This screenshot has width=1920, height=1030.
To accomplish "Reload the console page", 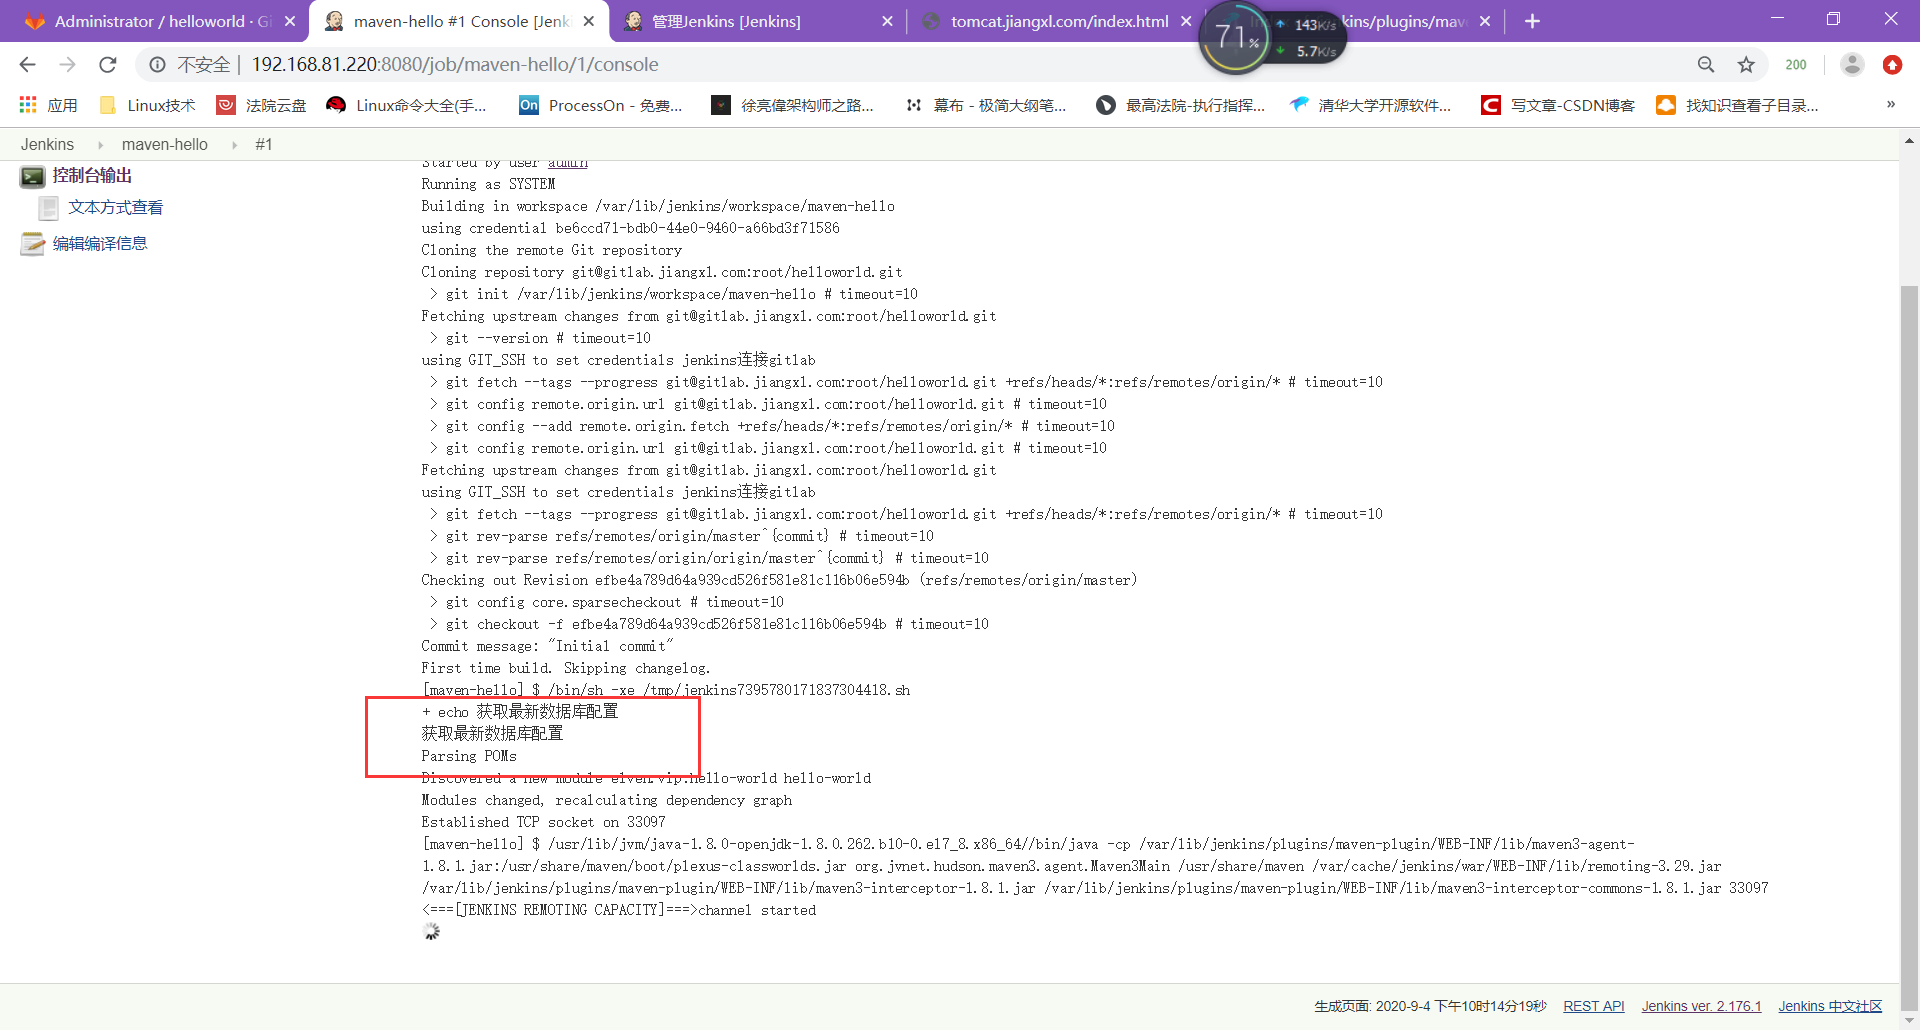I will (x=108, y=65).
